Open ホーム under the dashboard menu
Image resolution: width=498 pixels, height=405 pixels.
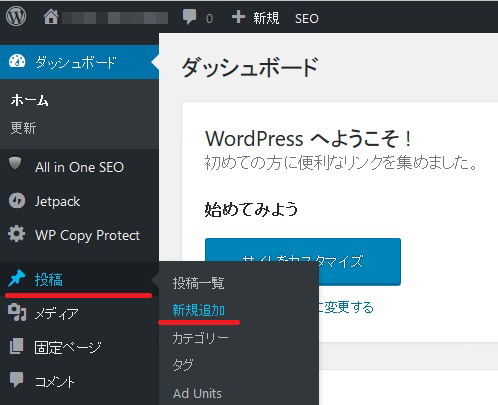[29, 100]
